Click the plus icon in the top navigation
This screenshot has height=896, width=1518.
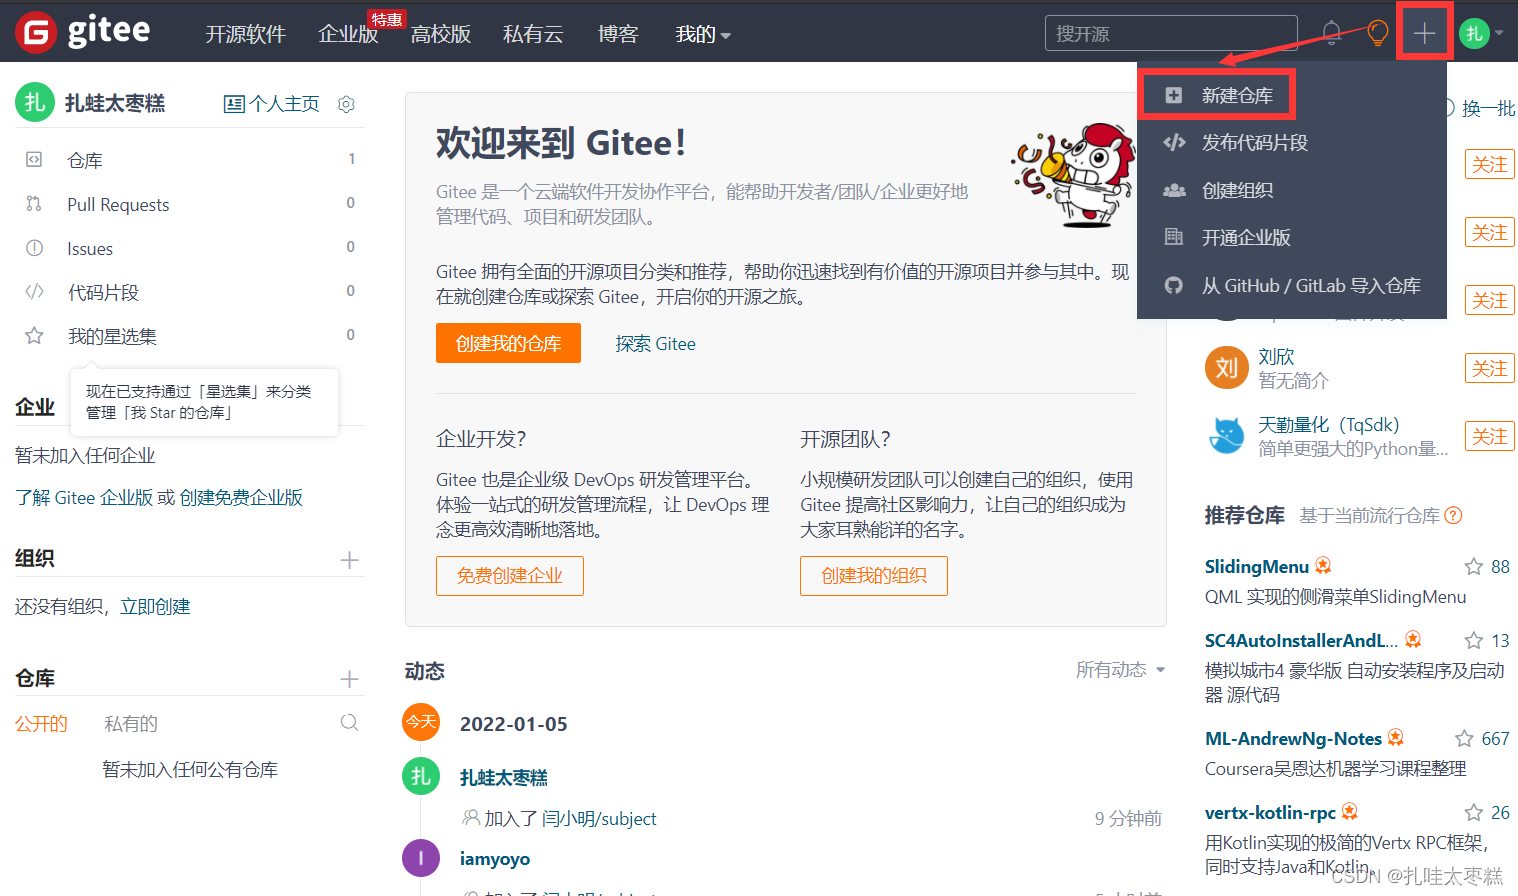pos(1424,31)
